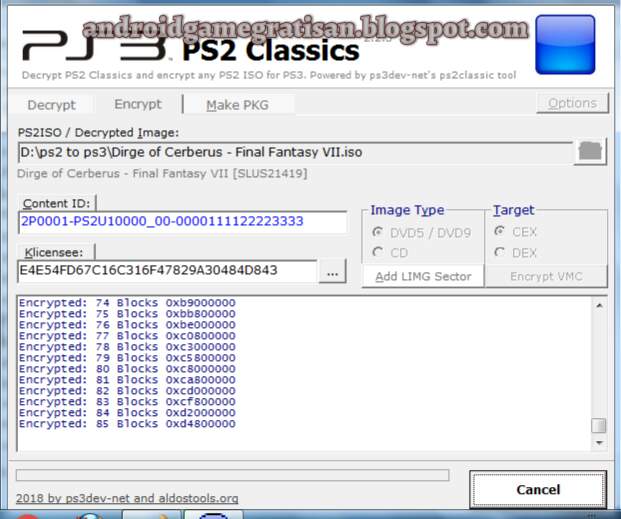Click log line 'Encrypted: 80 Blocks 0xc8000000'
The width and height of the screenshot is (621, 519).
click(x=127, y=369)
